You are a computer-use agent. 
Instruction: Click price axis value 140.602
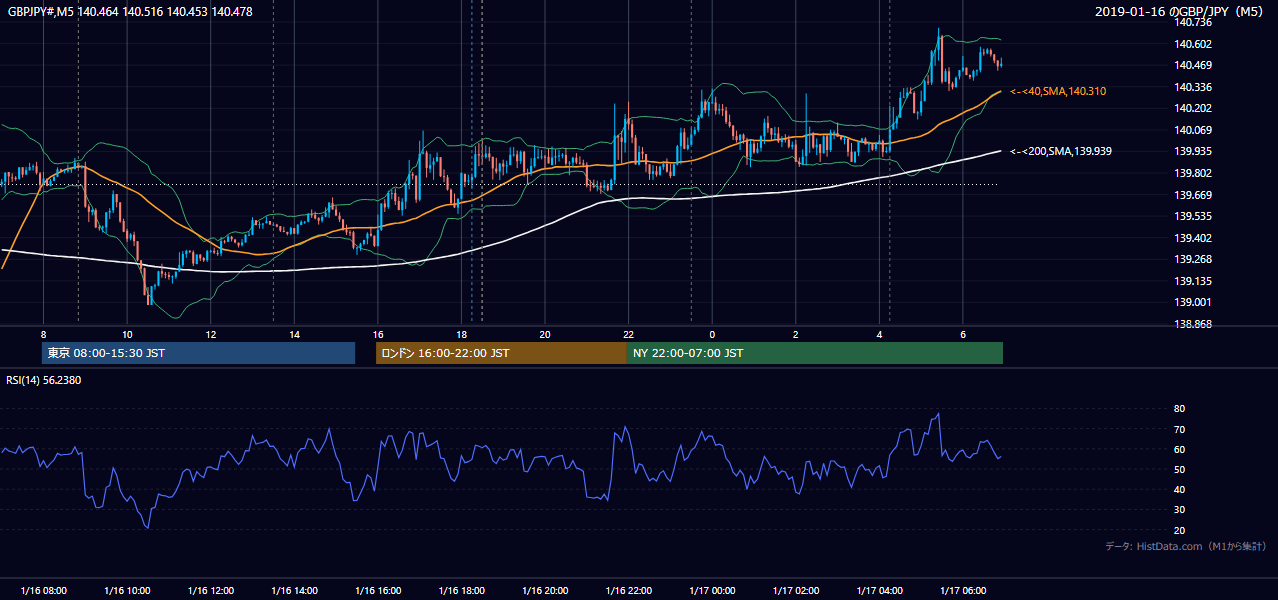pos(1194,44)
